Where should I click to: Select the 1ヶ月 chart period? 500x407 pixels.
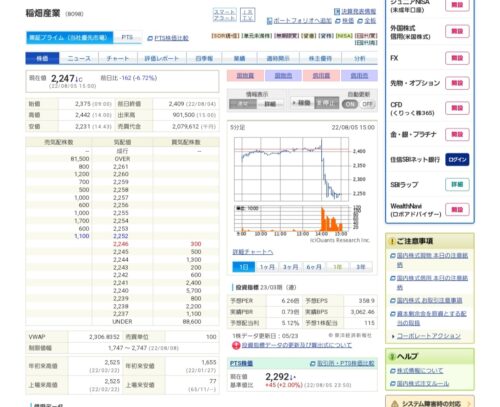(x=267, y=267)
